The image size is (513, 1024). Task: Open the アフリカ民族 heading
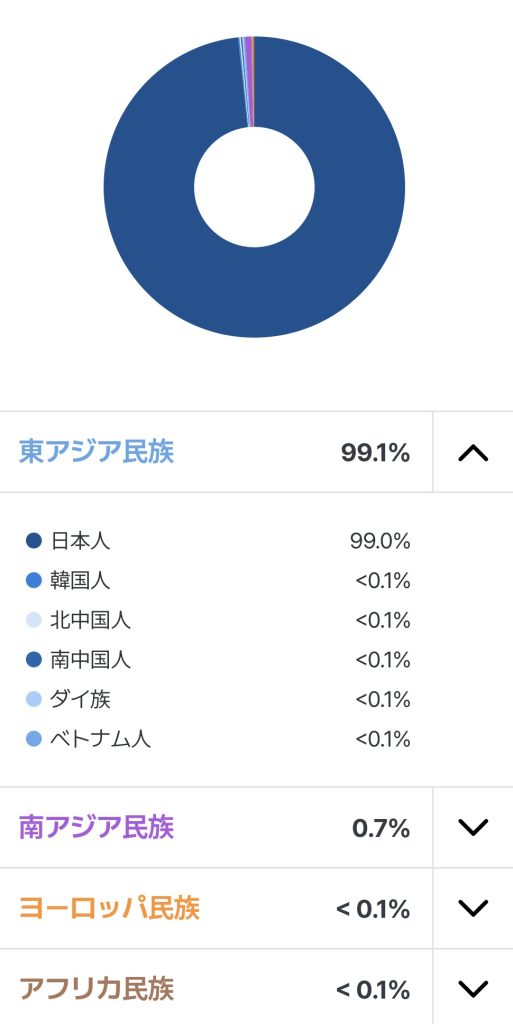tap(97, 989)
